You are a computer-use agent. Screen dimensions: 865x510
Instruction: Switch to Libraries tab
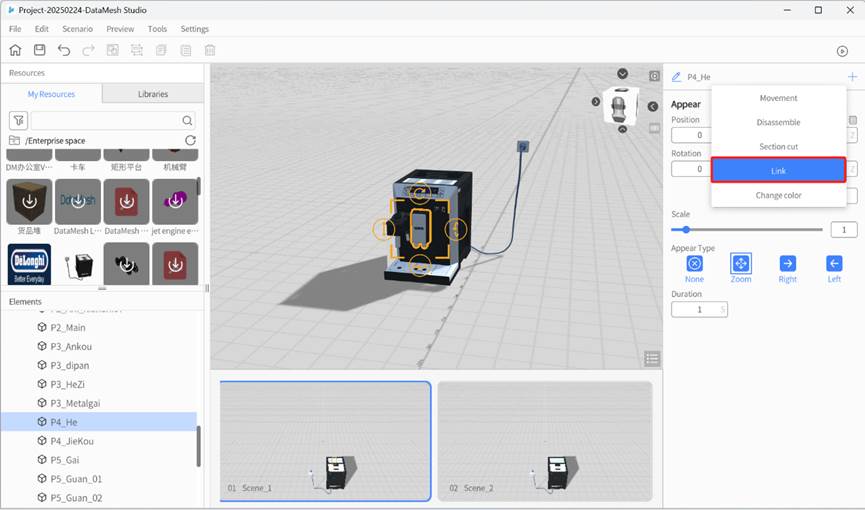pyautogui.click(x=153, y=94)
